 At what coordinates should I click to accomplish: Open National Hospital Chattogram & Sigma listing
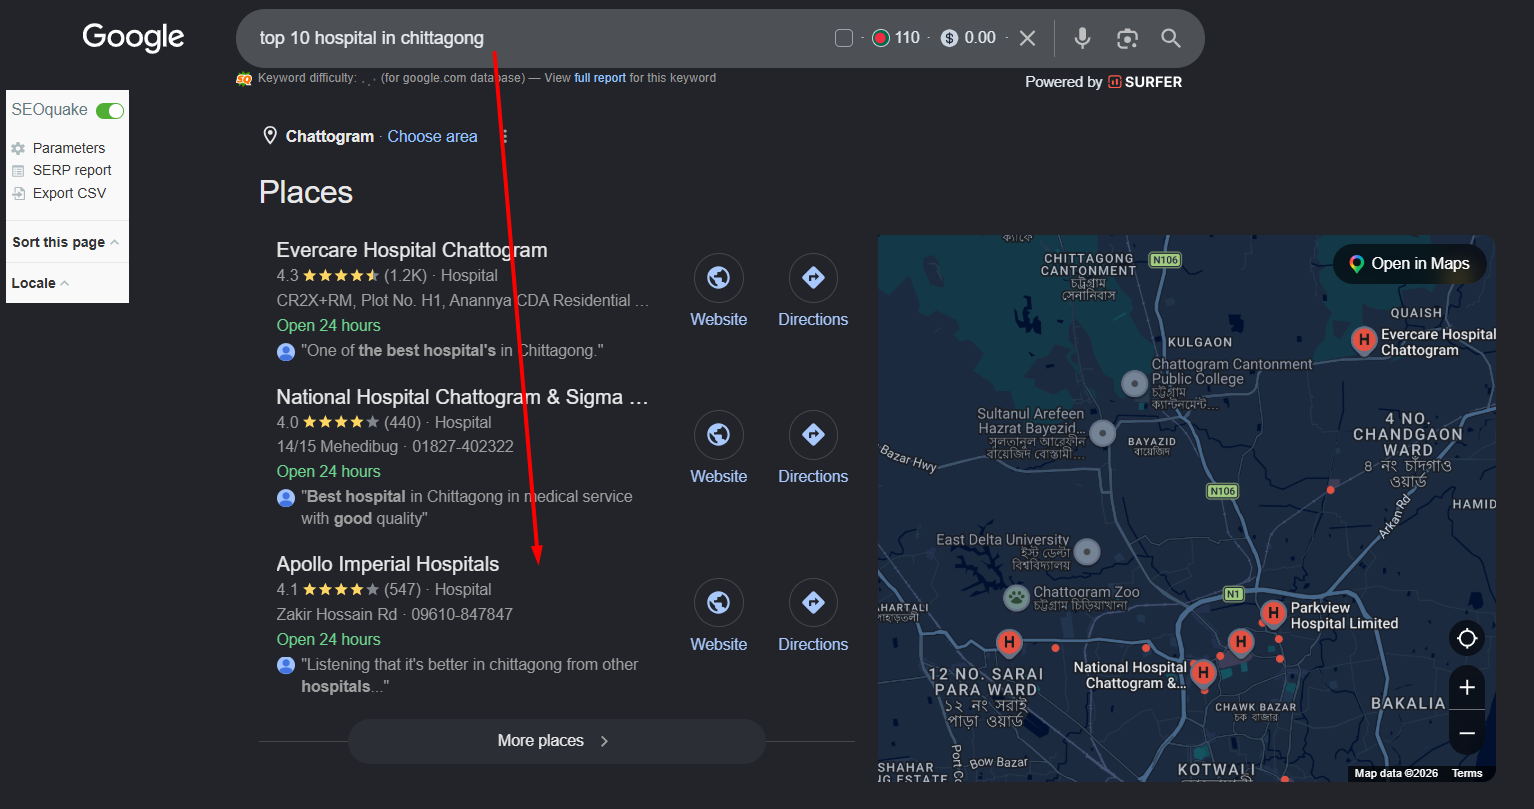click(x=463, y=397)
